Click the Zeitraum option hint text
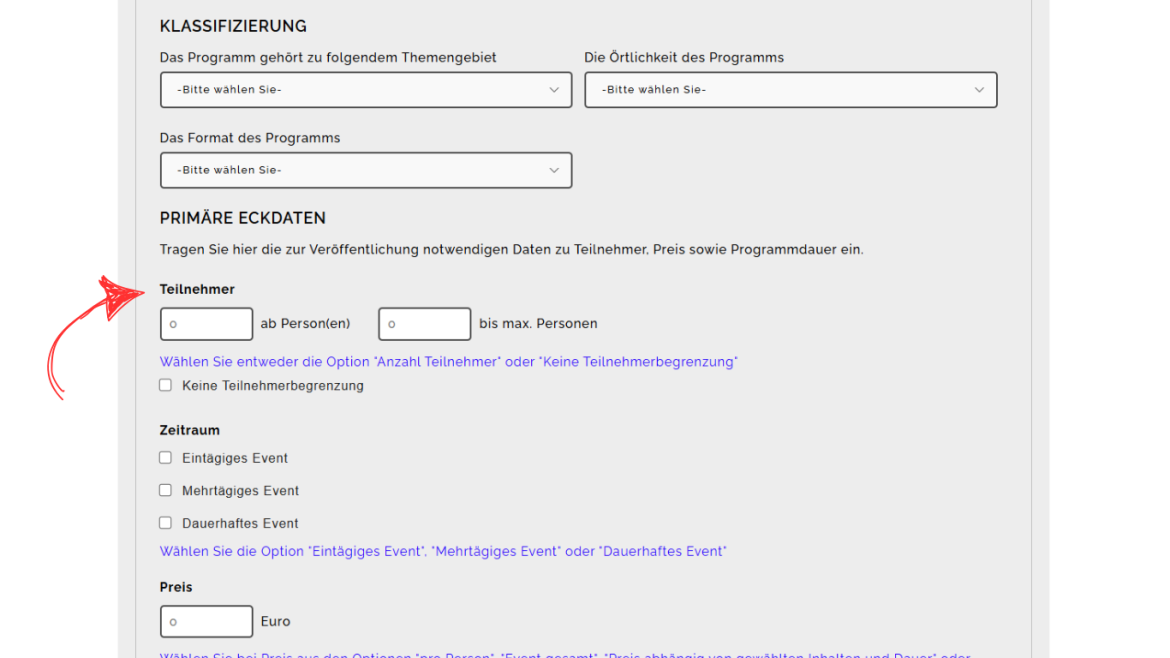 [x=443, y=551]
